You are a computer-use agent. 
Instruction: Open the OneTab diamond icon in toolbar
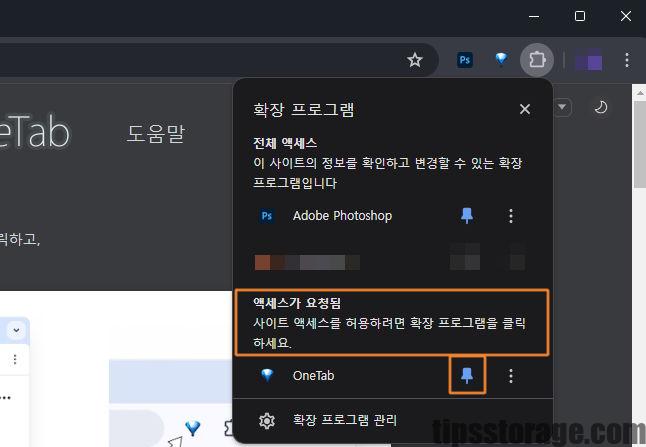501,59
